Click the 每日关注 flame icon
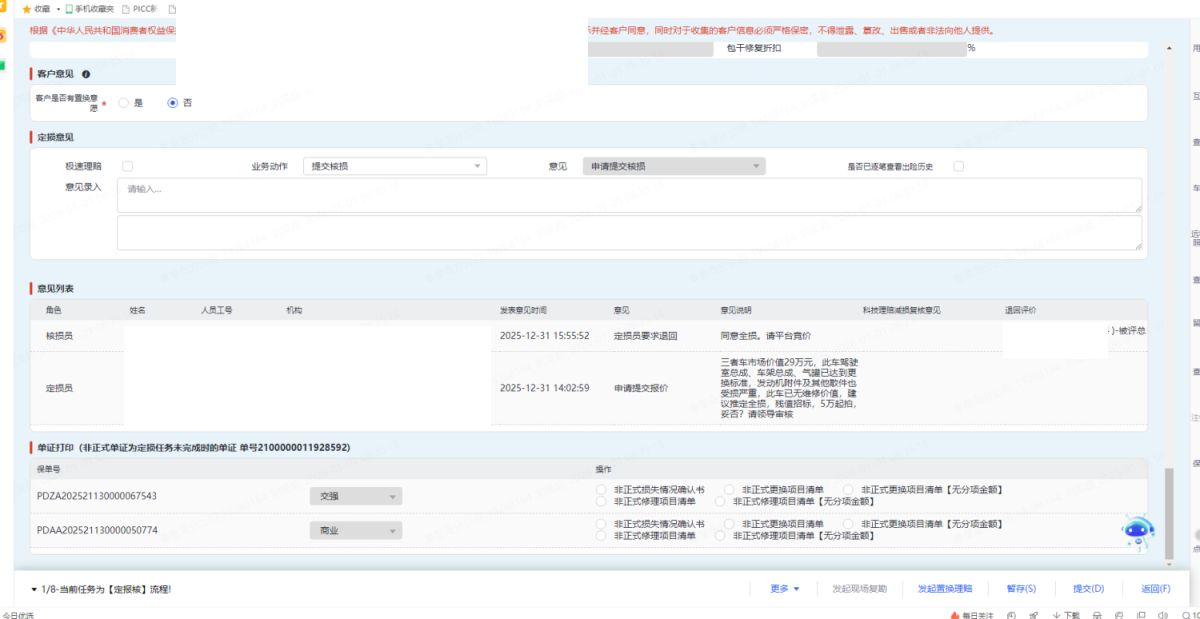The image size is (1200, 619). [955, 614]
